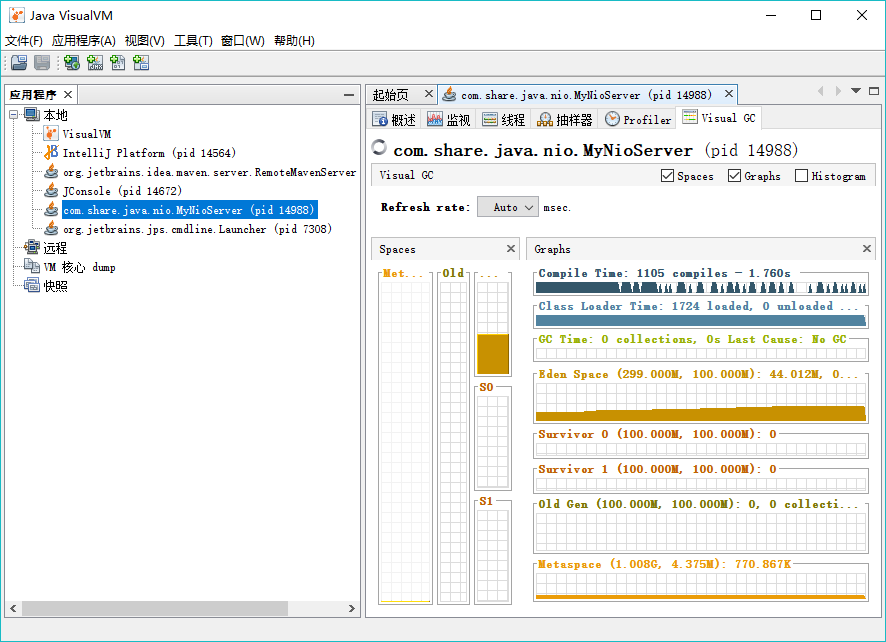Click the Class Loader Time graph
The height and width of the screenshot is (642, 886).
(x=701, y=321)
